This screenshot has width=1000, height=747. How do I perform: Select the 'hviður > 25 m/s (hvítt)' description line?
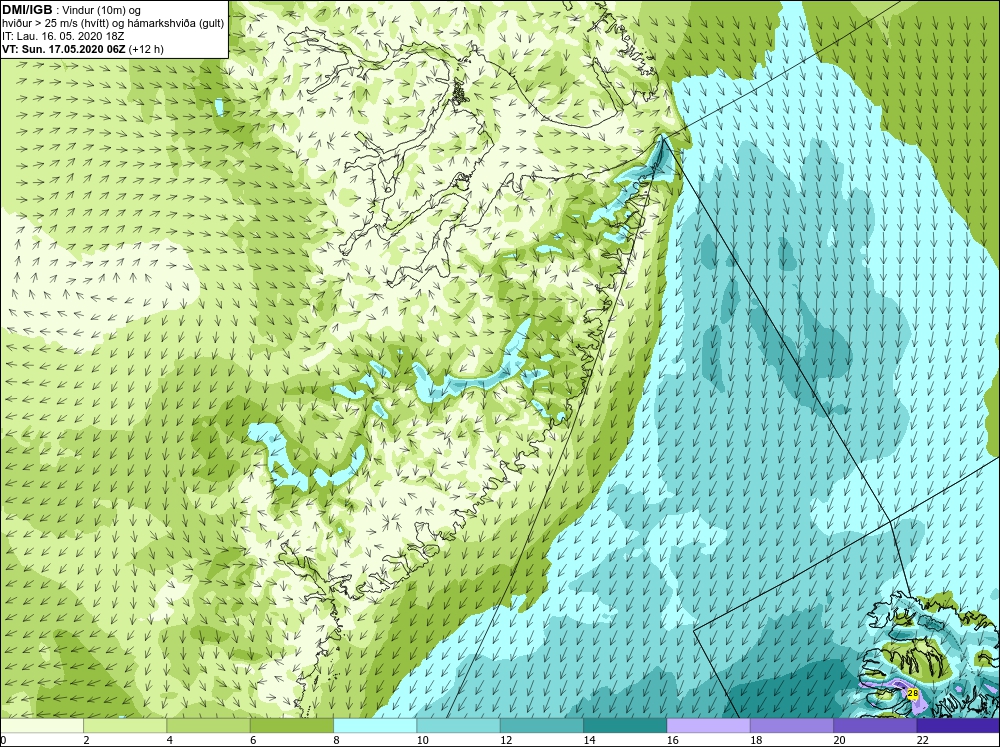(113, 23)
